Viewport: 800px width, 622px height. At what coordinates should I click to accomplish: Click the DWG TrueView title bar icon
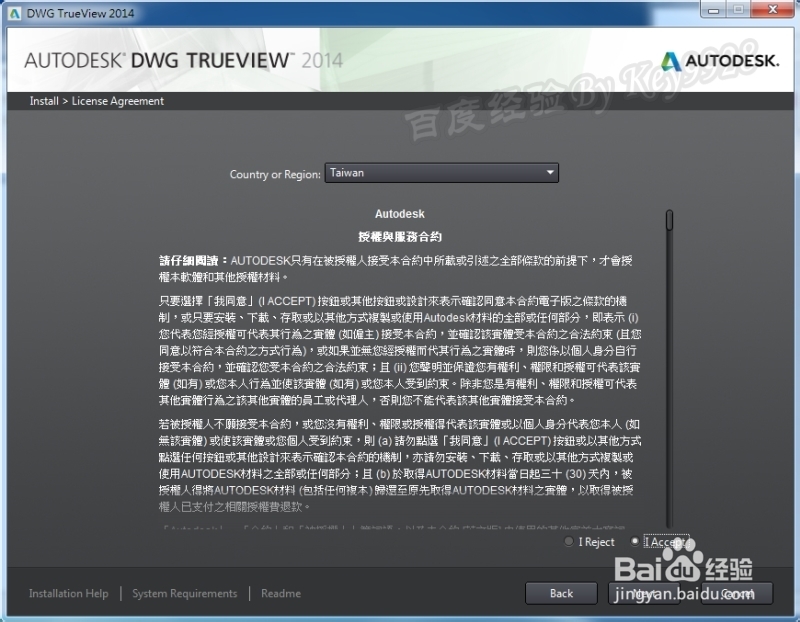tap(15, 13)
